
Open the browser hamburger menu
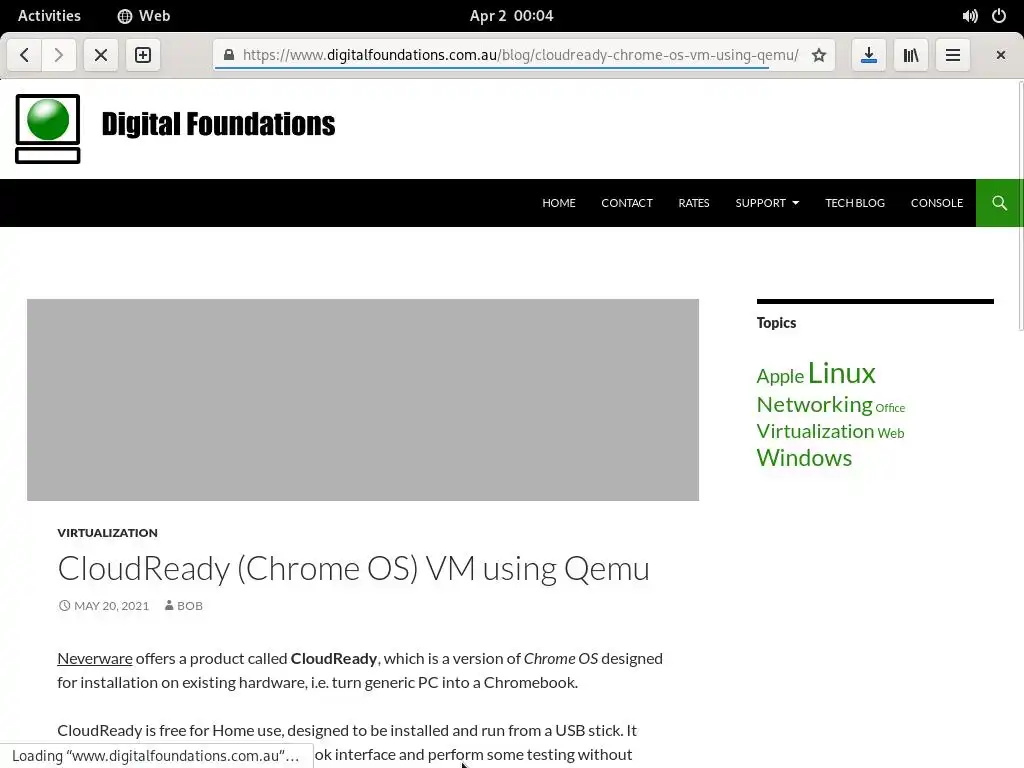[x=953, y=55]
